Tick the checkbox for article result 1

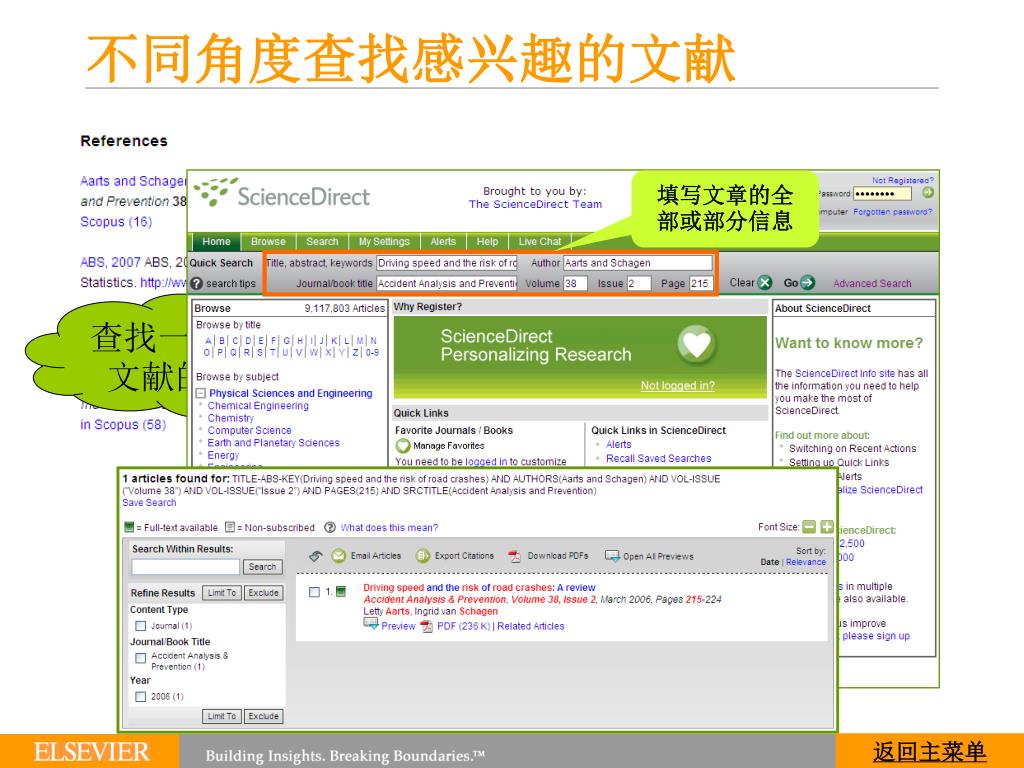click(314, 592)
